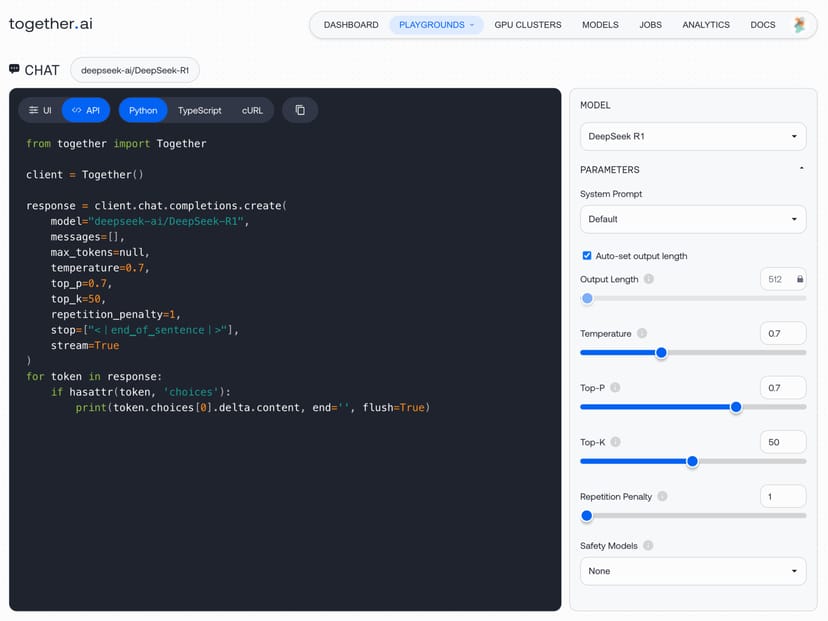Click the Output Length info icon
The image size is (828, 621).
649,280
